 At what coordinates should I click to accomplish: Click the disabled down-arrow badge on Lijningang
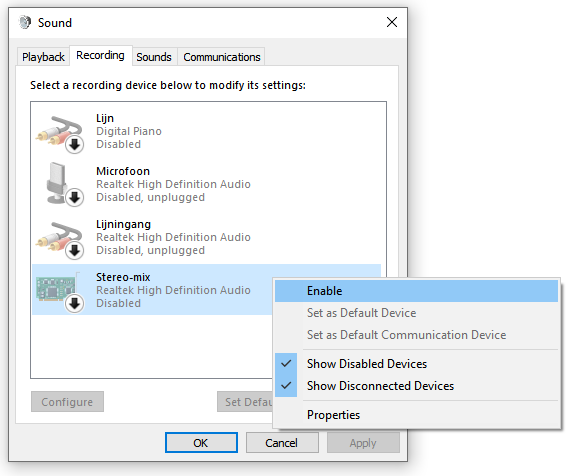pyautogui.click(x=75, y=251)
